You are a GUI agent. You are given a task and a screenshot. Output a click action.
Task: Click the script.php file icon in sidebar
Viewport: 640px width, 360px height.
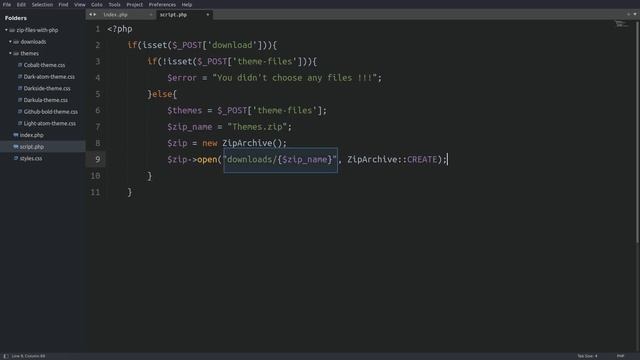click(x=16, y=147)
